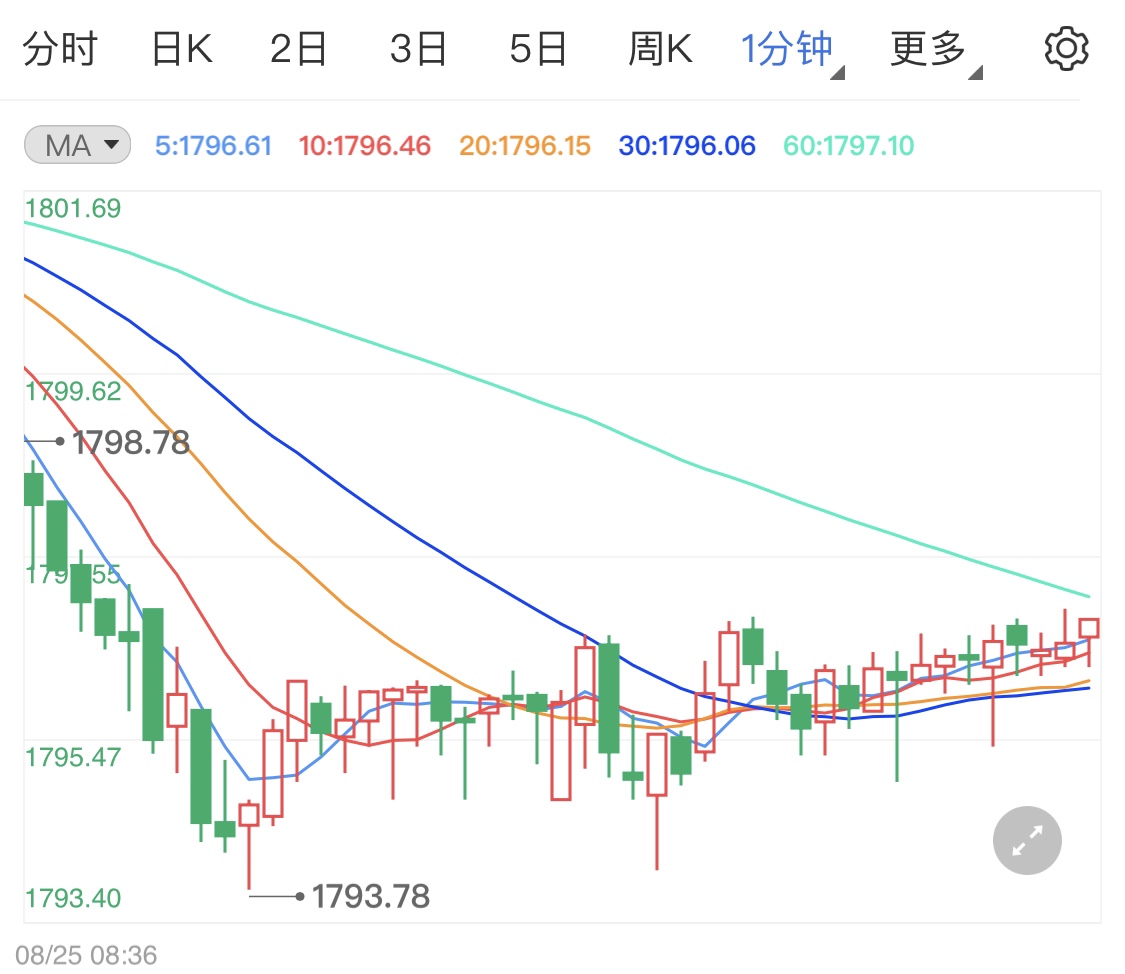Click the MA5 value 5:1796.61
Viewport: 1125px width, 974px height.
click(213, 146)
